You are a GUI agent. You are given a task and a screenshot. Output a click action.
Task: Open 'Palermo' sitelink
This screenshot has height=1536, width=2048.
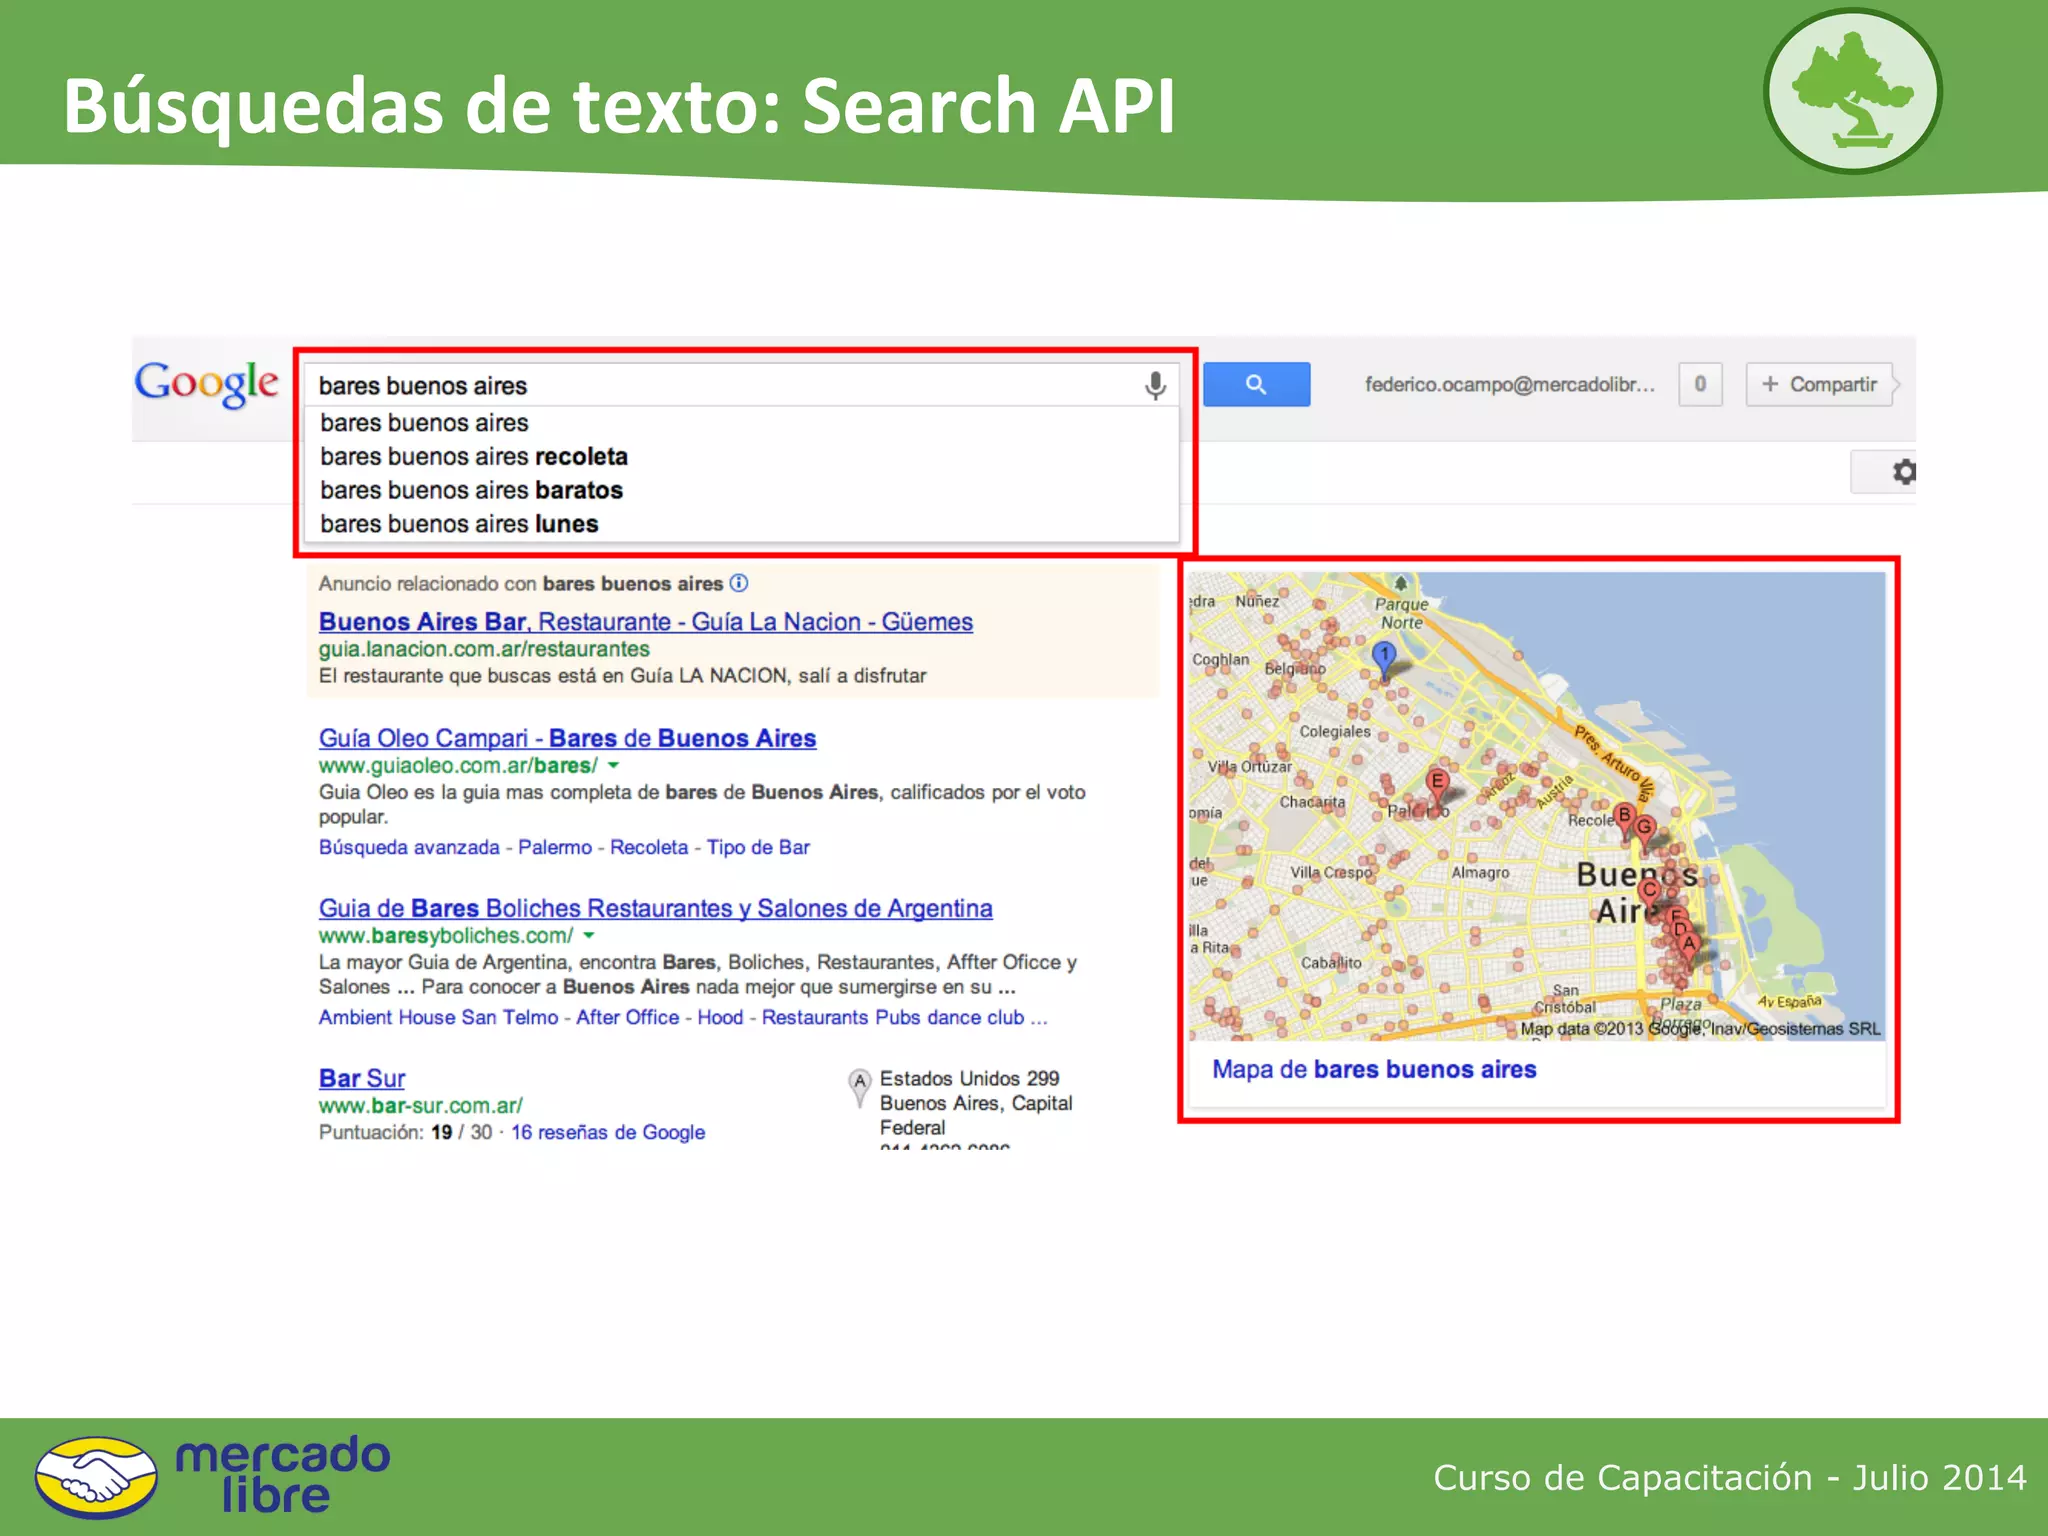click(x=555, y=848)
